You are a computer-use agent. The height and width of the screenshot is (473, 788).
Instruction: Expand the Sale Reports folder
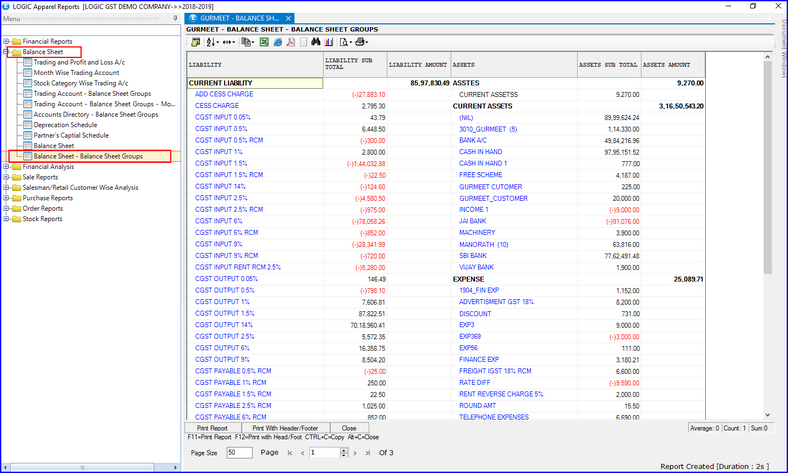pyautogui.click(x=6, y=177)
